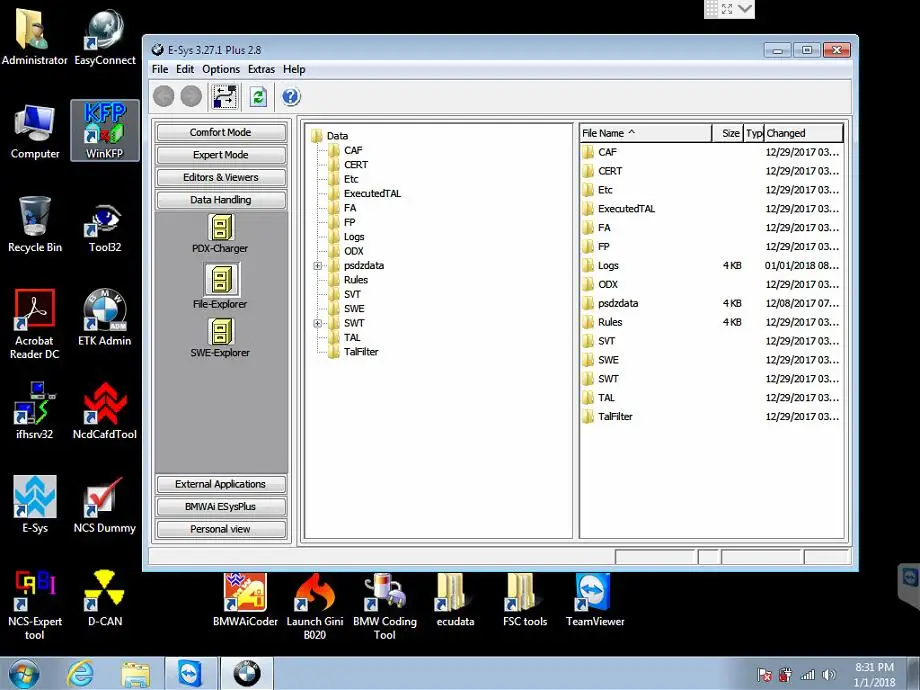Select the EasyConnect desktop shortcut
The height and width of the screenshot is (690, 920).
(105, 37)
